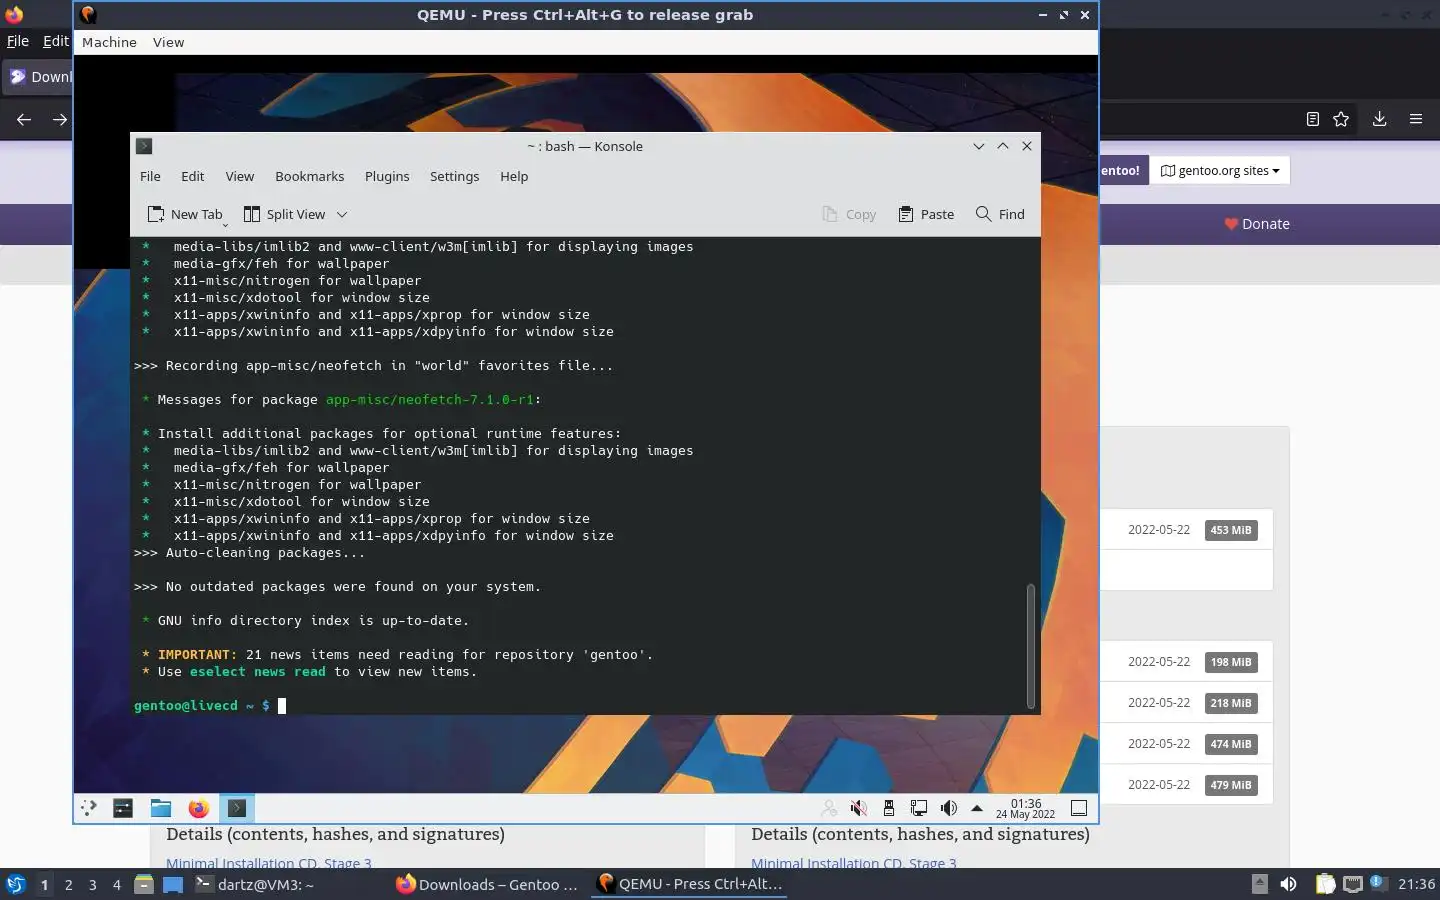The width and height of the screenshot is (1440, 900).
Task: Click the 474 MiB download size badge
Action: [x=1230, y=744]
